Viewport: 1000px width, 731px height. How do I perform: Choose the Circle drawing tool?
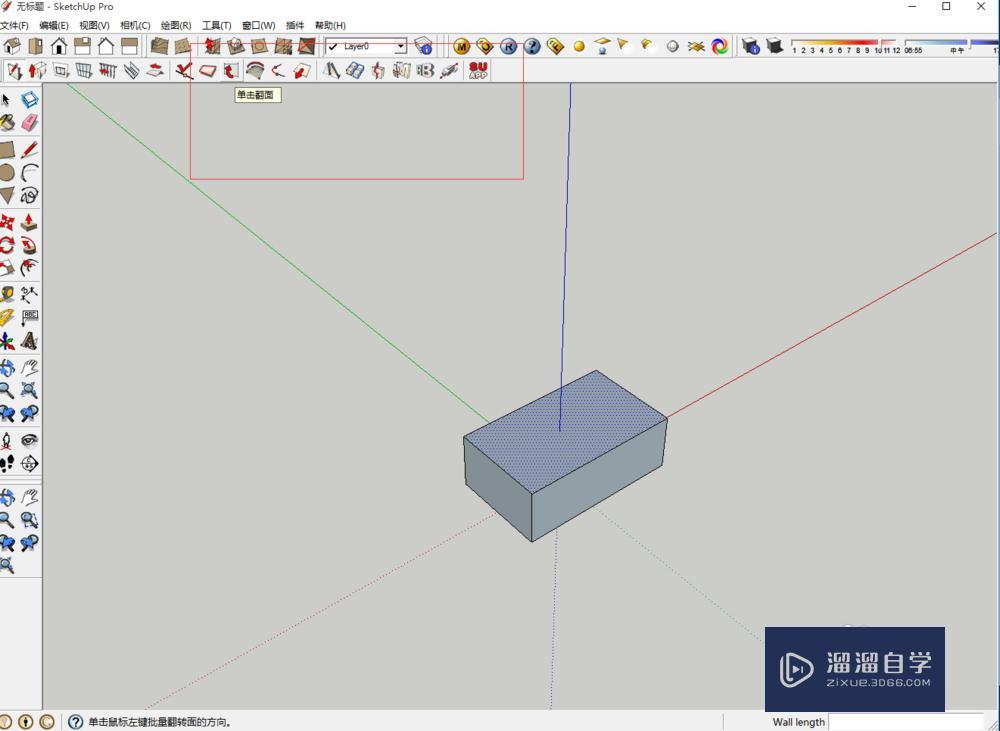[x=6, y=172]
